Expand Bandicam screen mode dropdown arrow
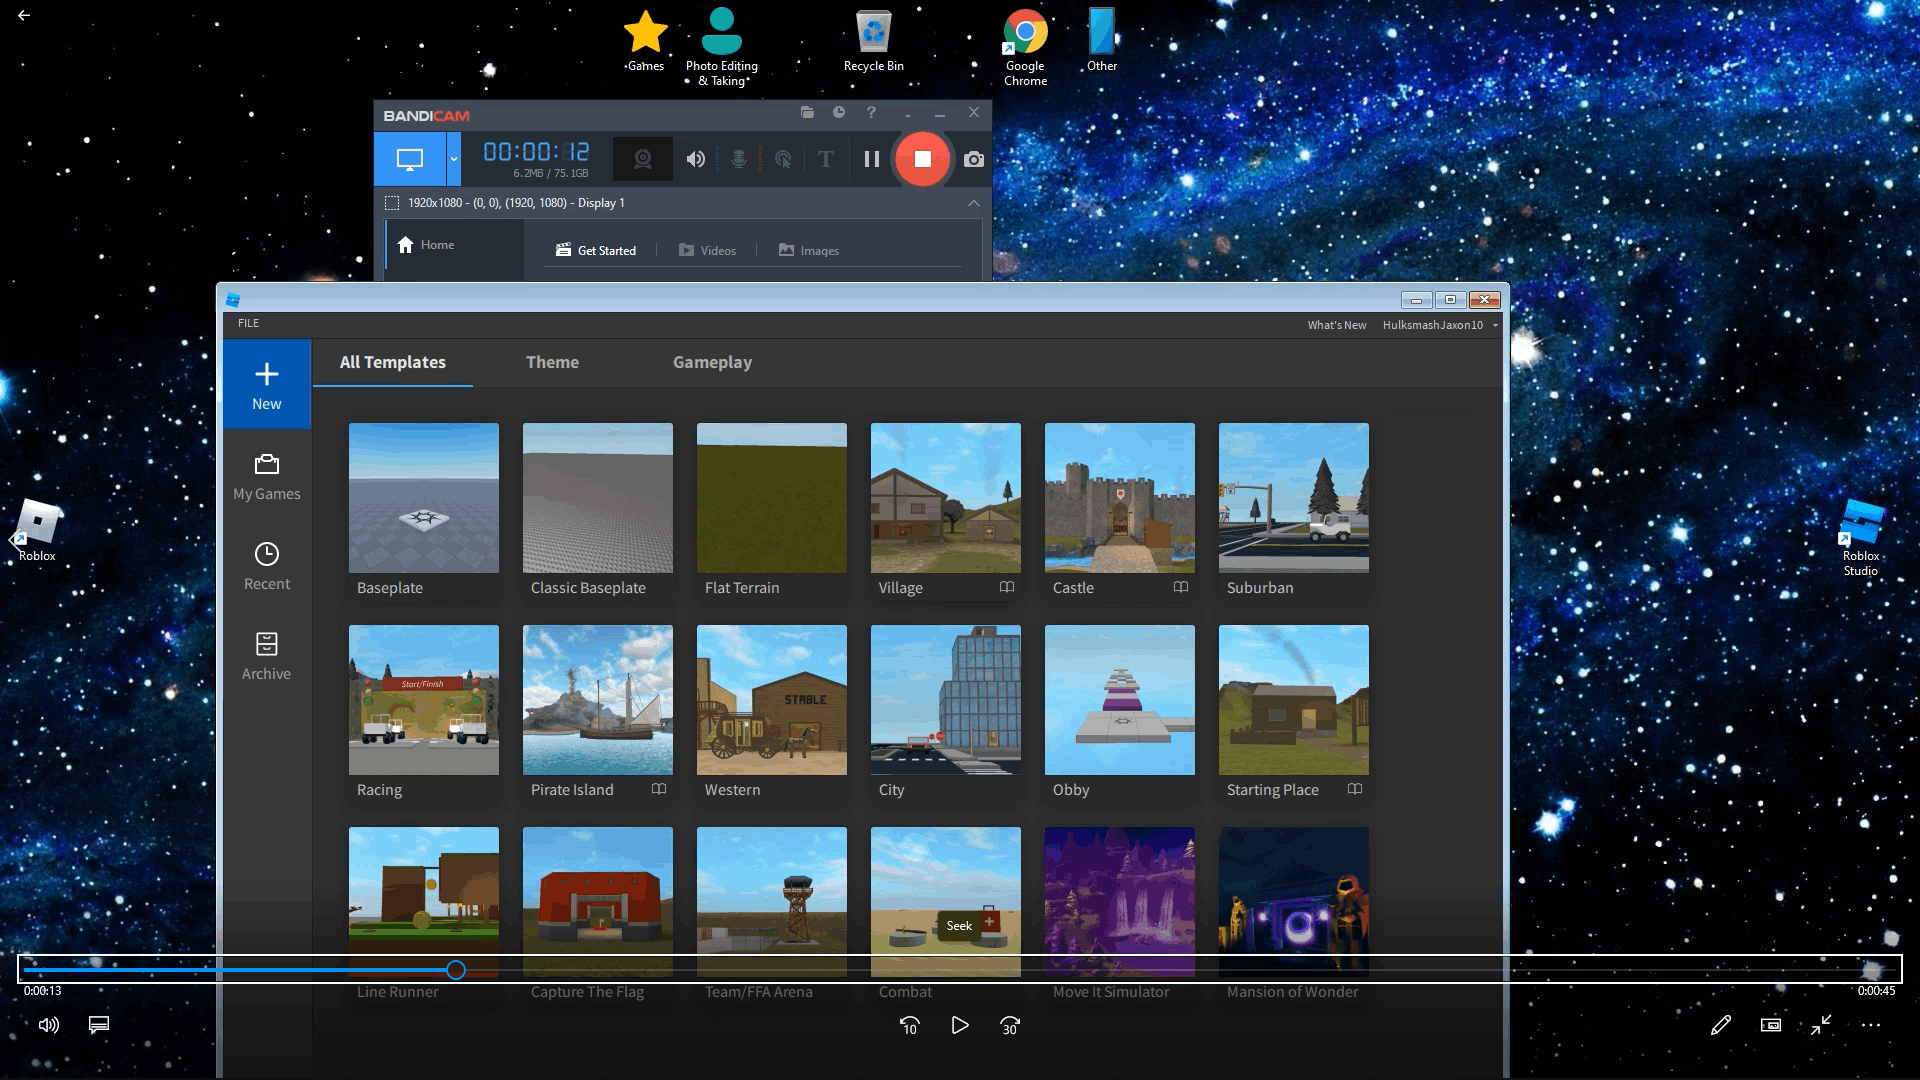The height and width of the screenshot is (1080, 1920). pyautogui.click(x=453, y=159)
